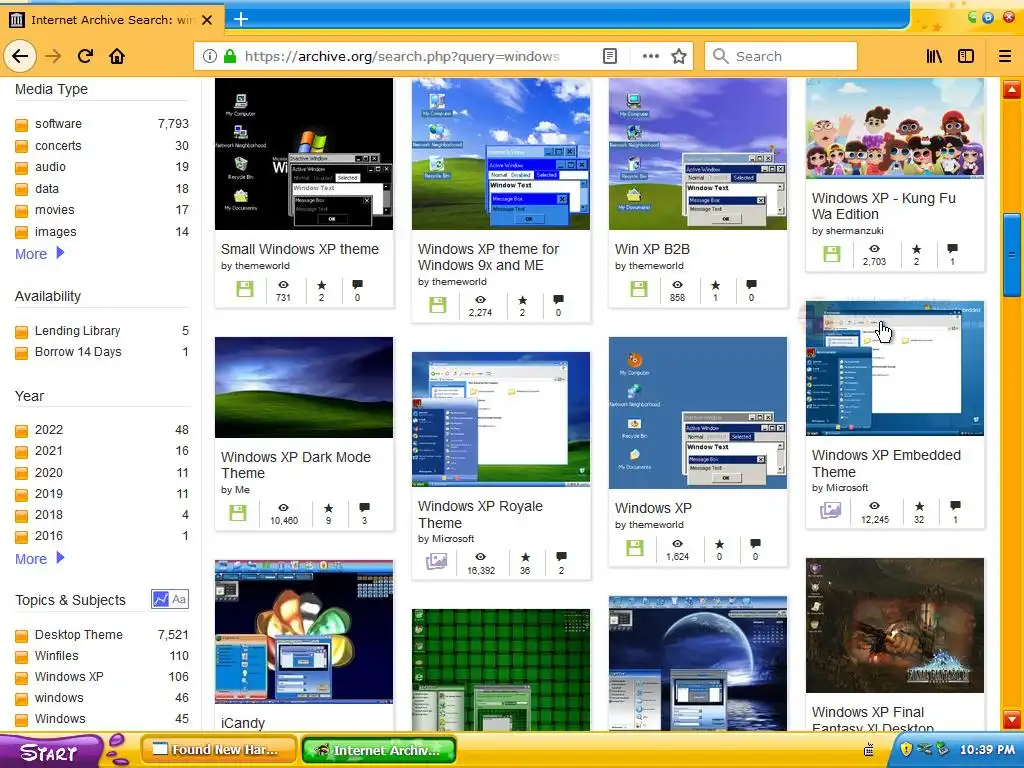This screenshot has width=1024, height=768.
Task: Expand More under Media Type
Action: (x=39, y=253)
